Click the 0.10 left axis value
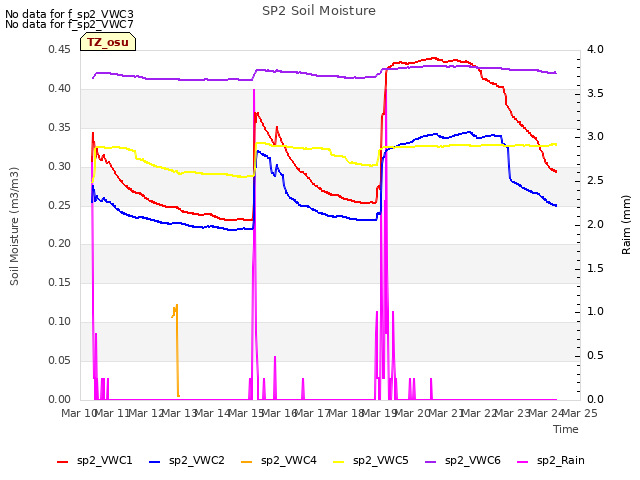Screen dimensions: 640x480 click(60, 322)
